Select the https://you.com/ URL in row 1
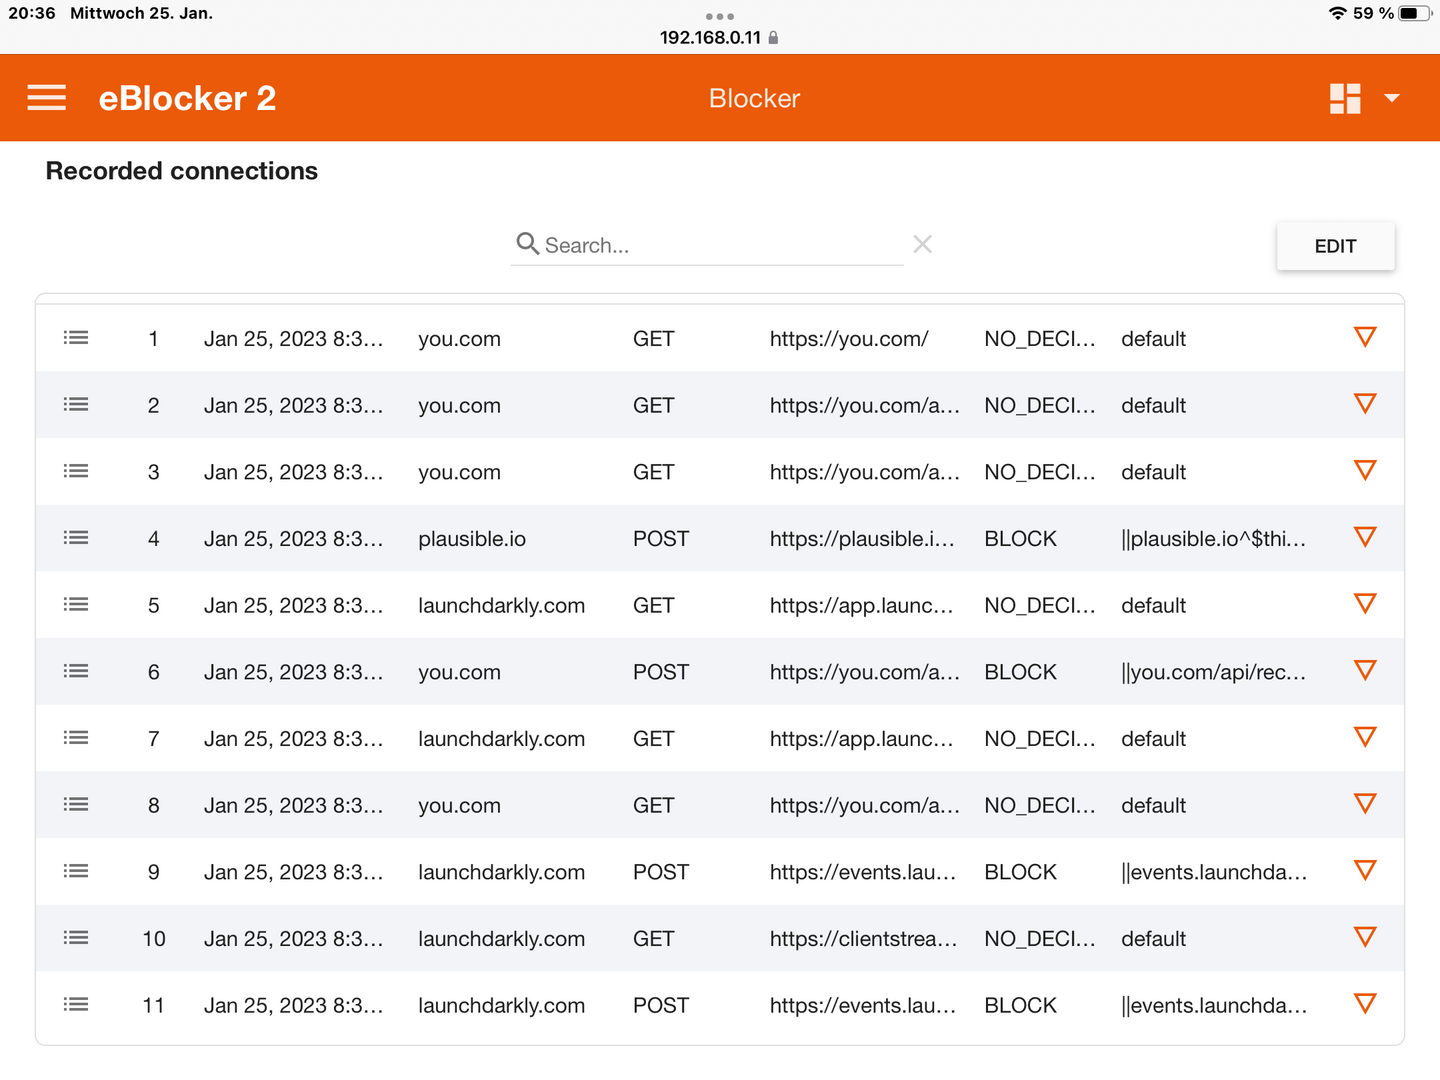The image size is (1440, 1080). point(849,339)
